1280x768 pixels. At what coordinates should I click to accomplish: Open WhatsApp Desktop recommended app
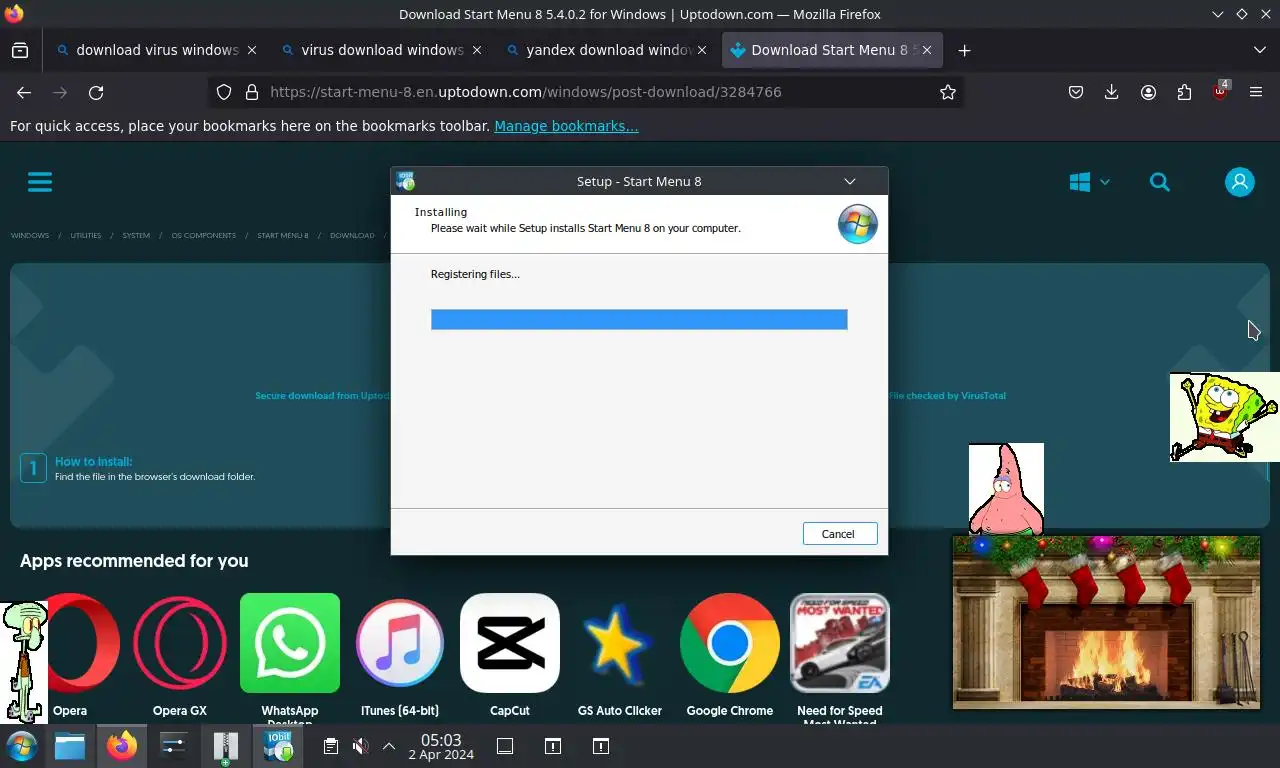(x=290, y=658)
